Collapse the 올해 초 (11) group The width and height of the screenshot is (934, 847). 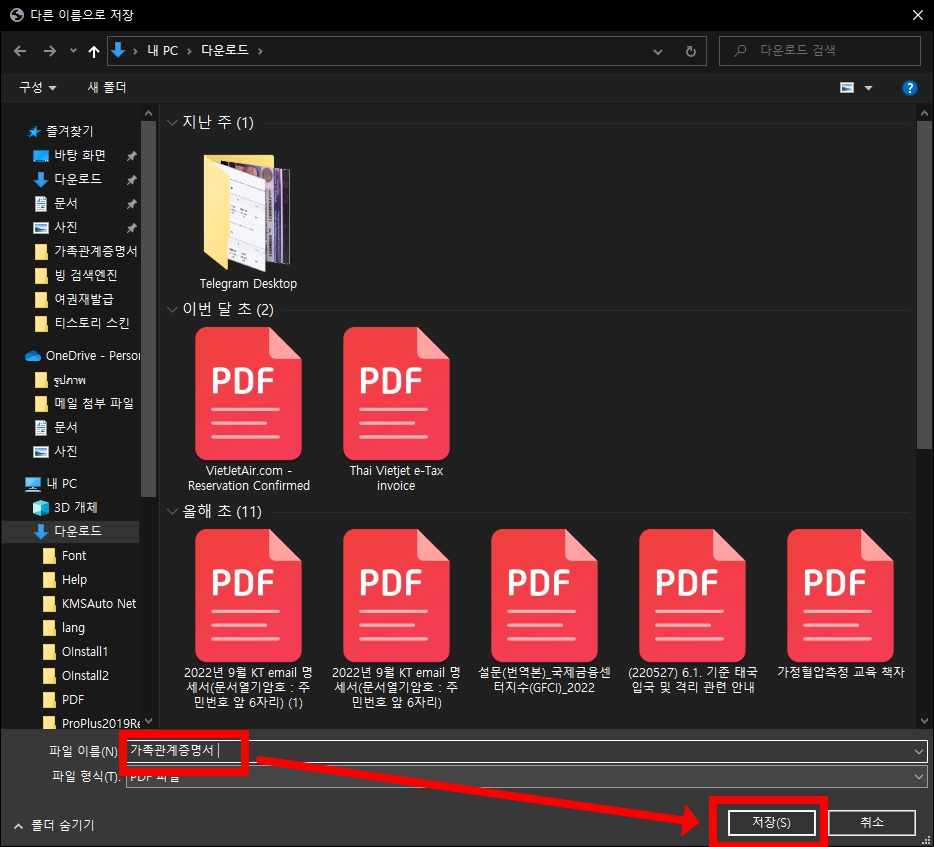[x=172, y=511]
